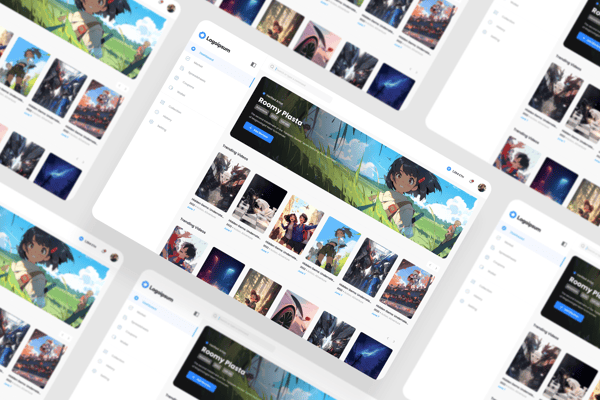This screenshot has height=400, width=600.
Task: Open the pink car thumbnail in the top-center dashboard
Action: coord(317,44)
